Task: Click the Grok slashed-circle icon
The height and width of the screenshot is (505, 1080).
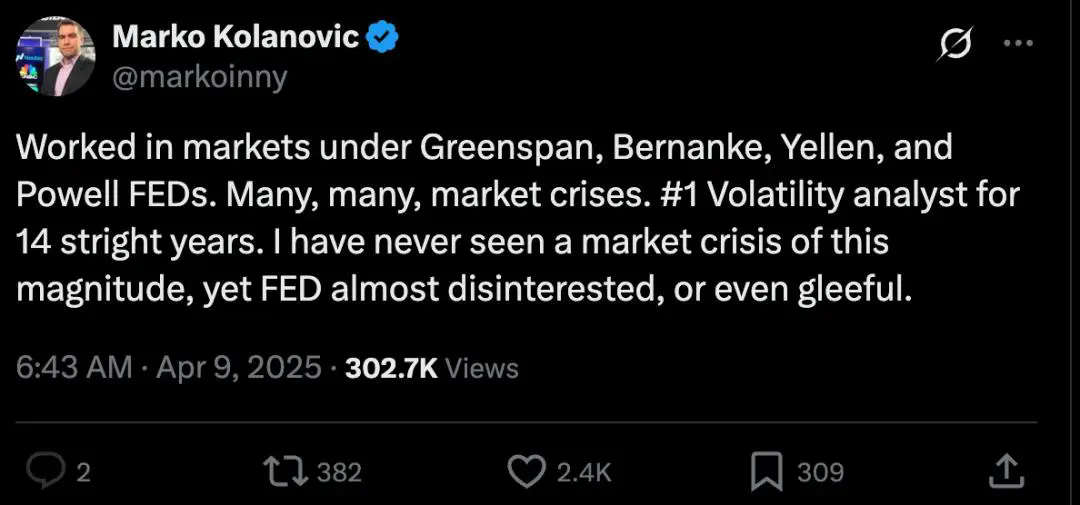Action: pyautogui.click(x=957, y=45)
